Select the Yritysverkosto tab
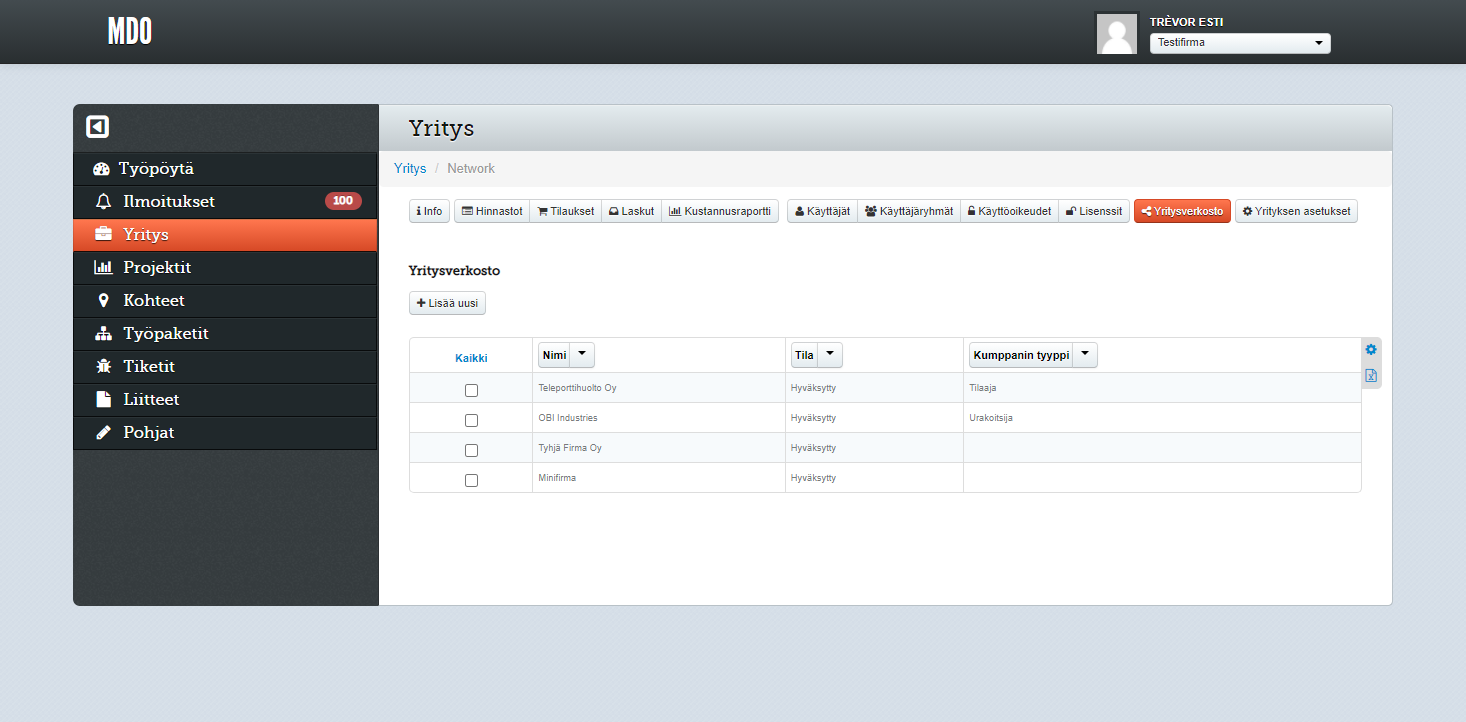1466x722 pixels. 1182,211
